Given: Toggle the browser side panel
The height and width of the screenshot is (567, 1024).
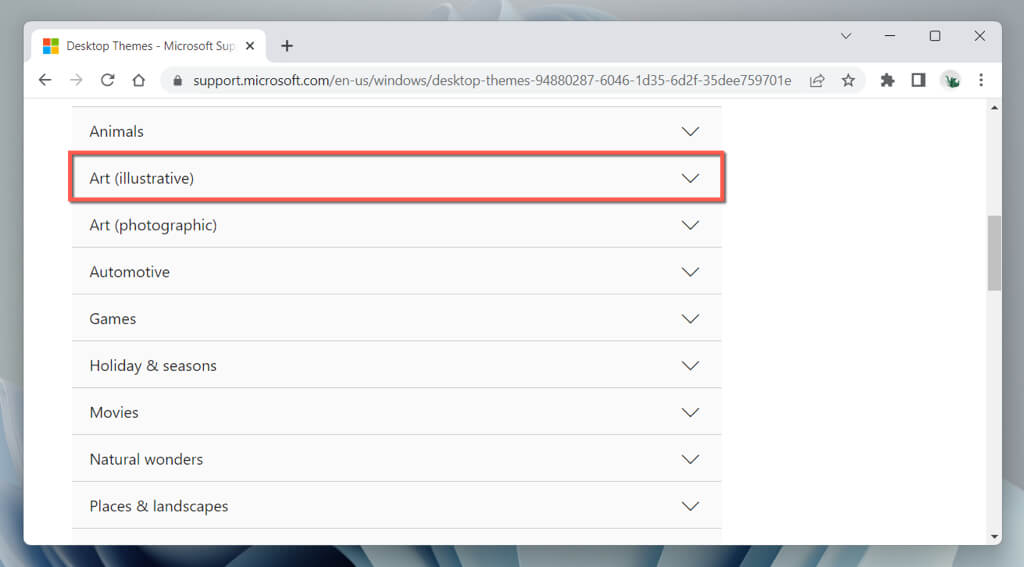Looking at the screenshot, I should click(918, 80).
